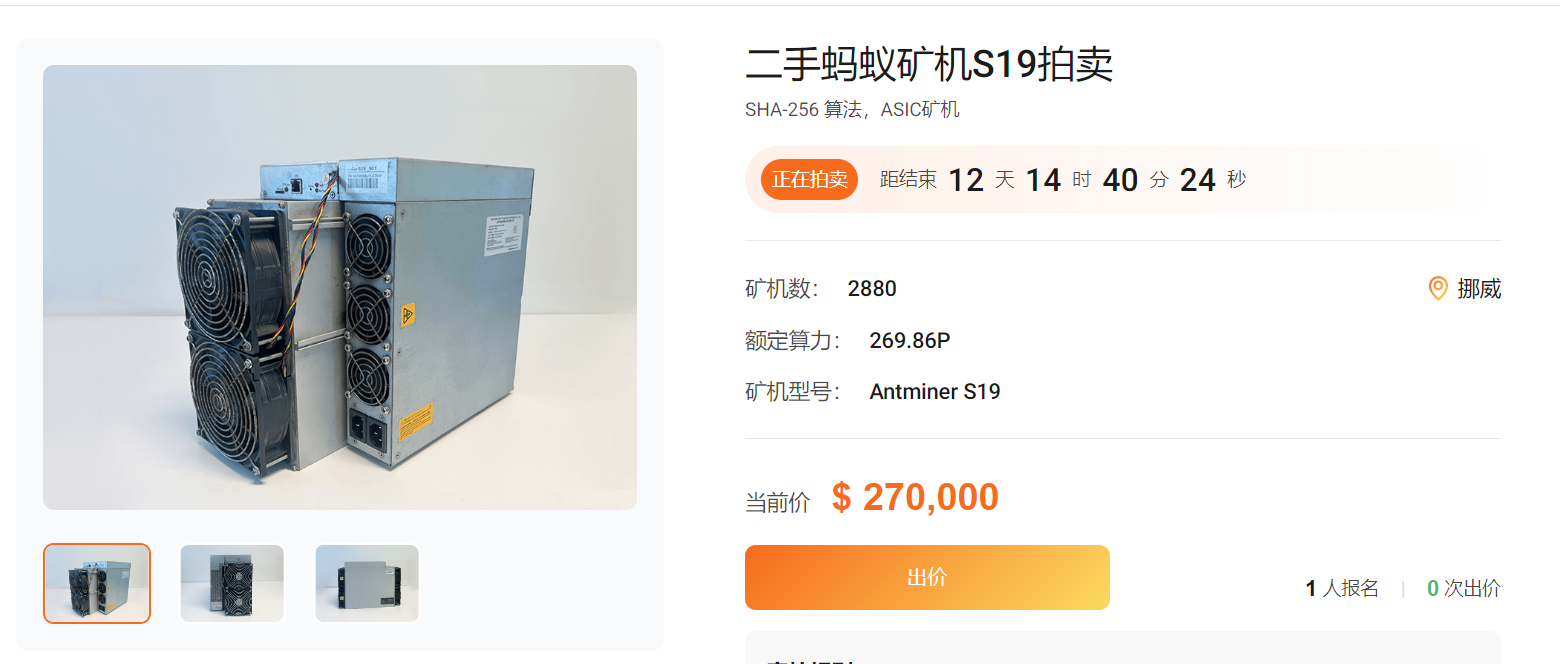Click the main Antminer product photo
The height and width of the screenshot is (664, 1560).
[x=340, y=287]
